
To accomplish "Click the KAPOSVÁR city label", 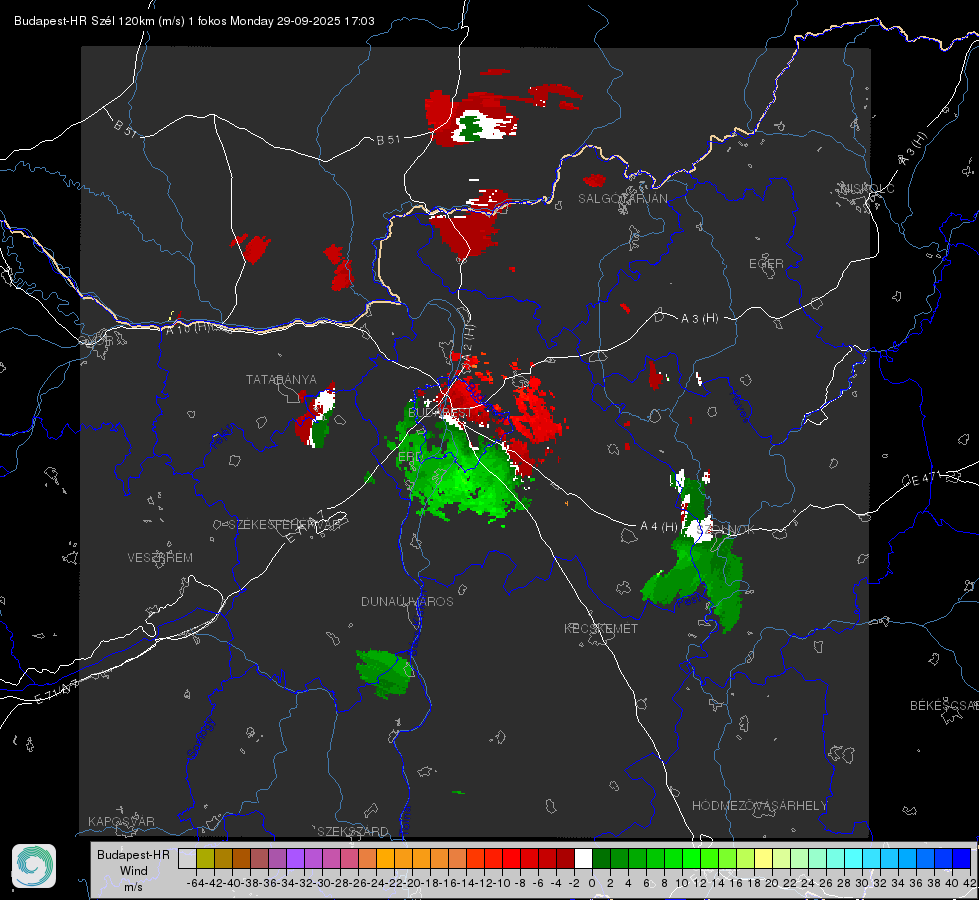I will [121, 821].
